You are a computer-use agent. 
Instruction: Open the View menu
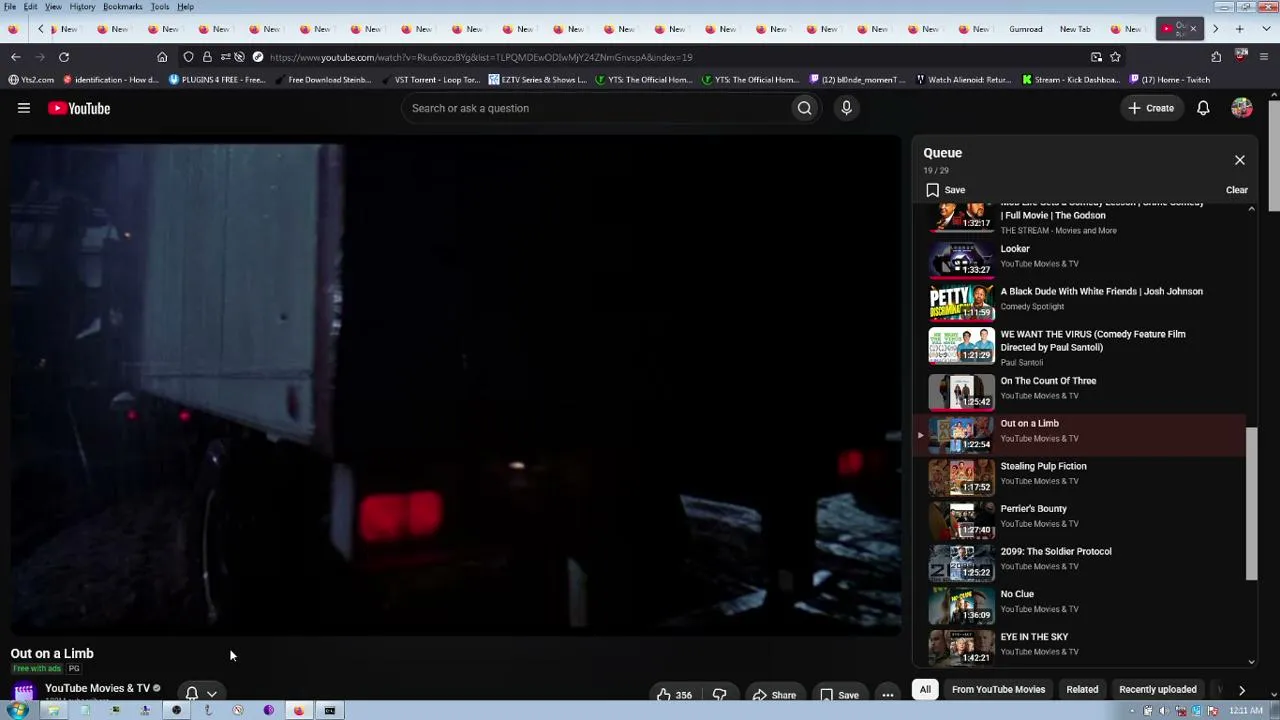click(53, 7)
